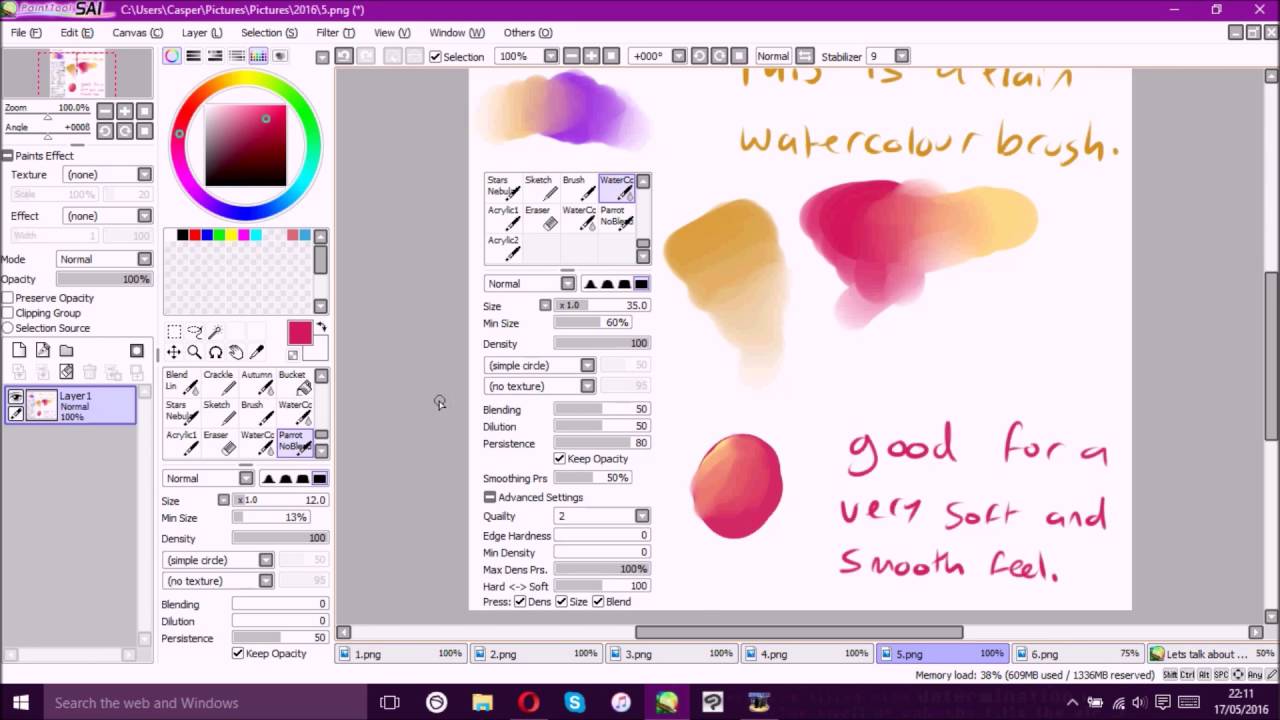
Task: Show the color wheel panel
Action: click(x=173, y=56)
